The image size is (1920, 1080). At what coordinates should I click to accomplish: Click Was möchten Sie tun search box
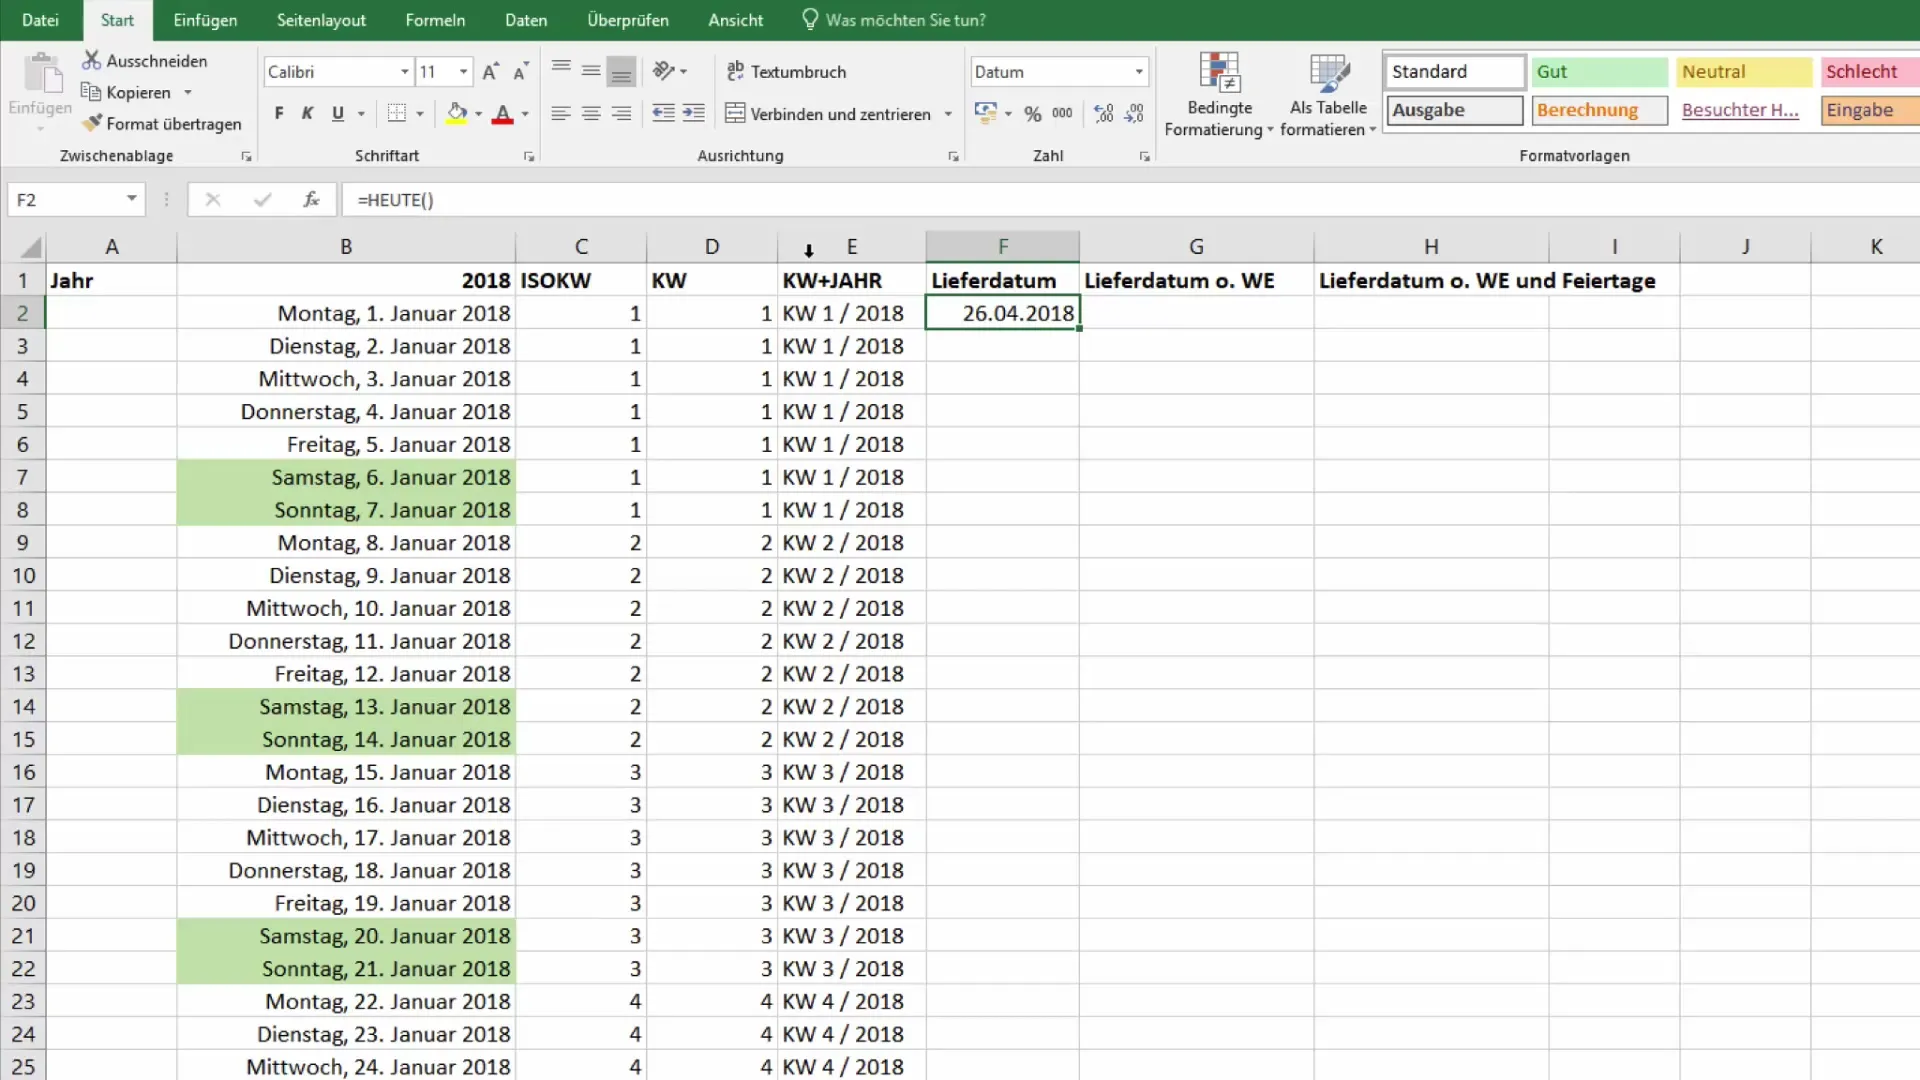click(894, 20)
